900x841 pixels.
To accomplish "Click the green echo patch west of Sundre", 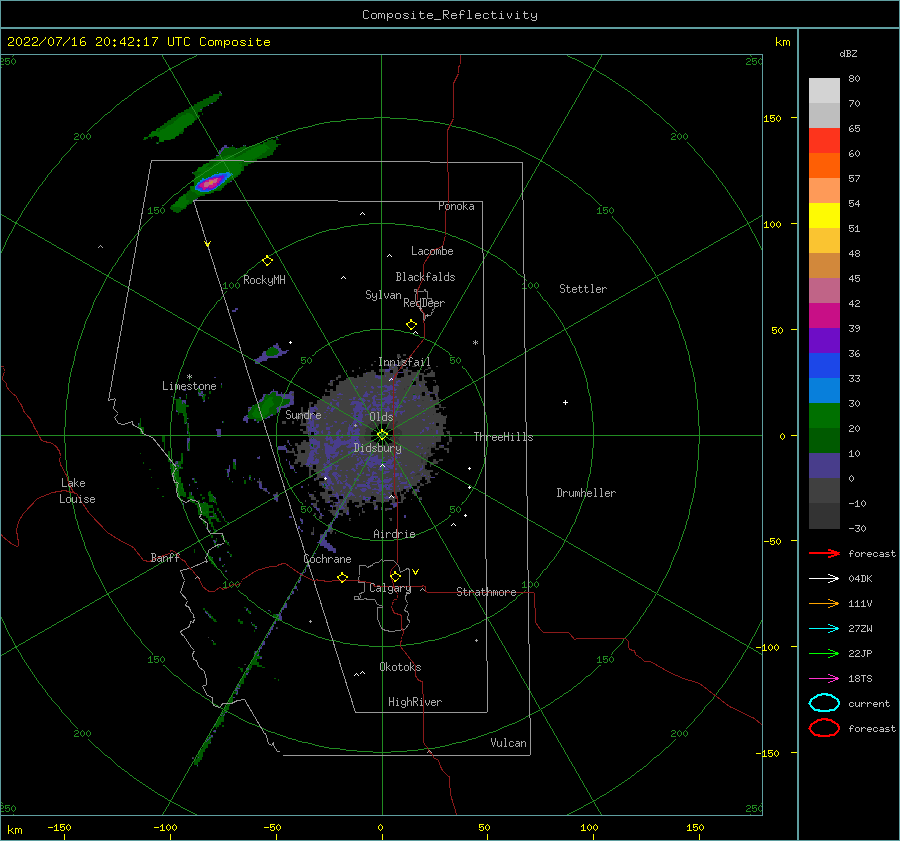I will pos(267,405).
